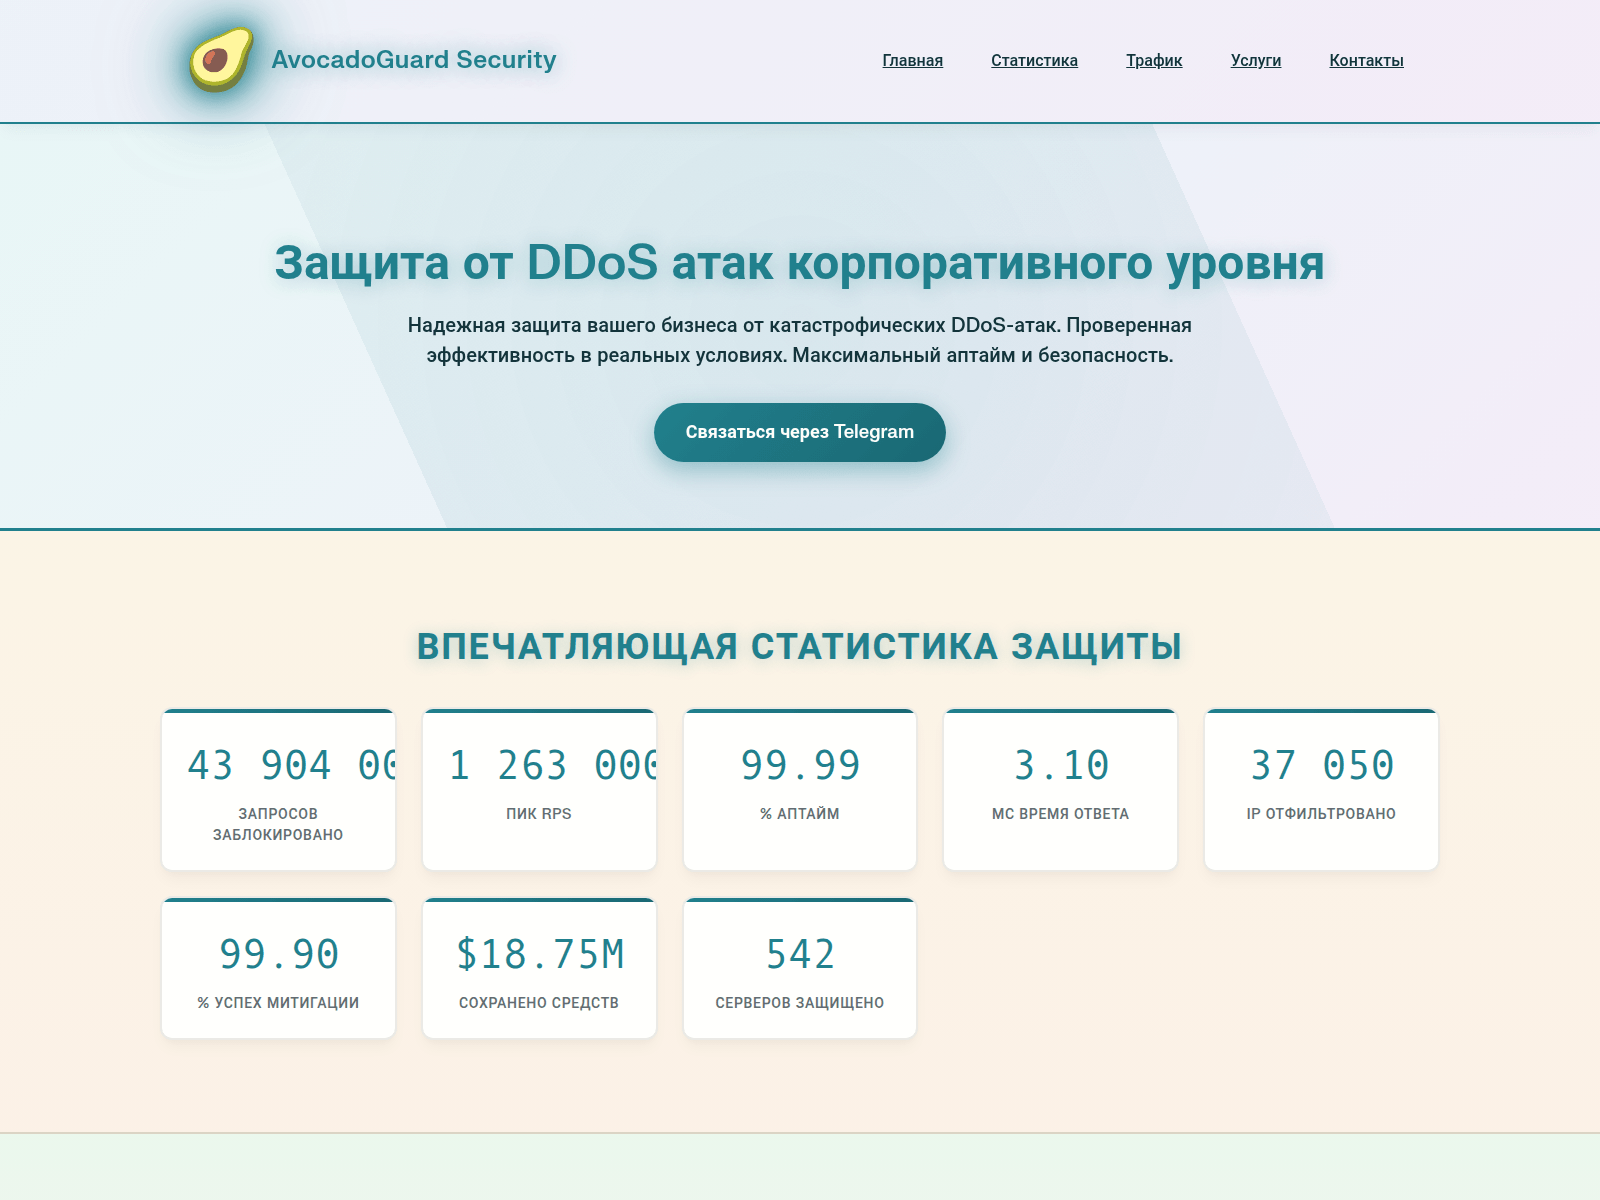Click the 99.99 value
This screenshot has width=1600, height=1200.
click(x=800, y=766)
